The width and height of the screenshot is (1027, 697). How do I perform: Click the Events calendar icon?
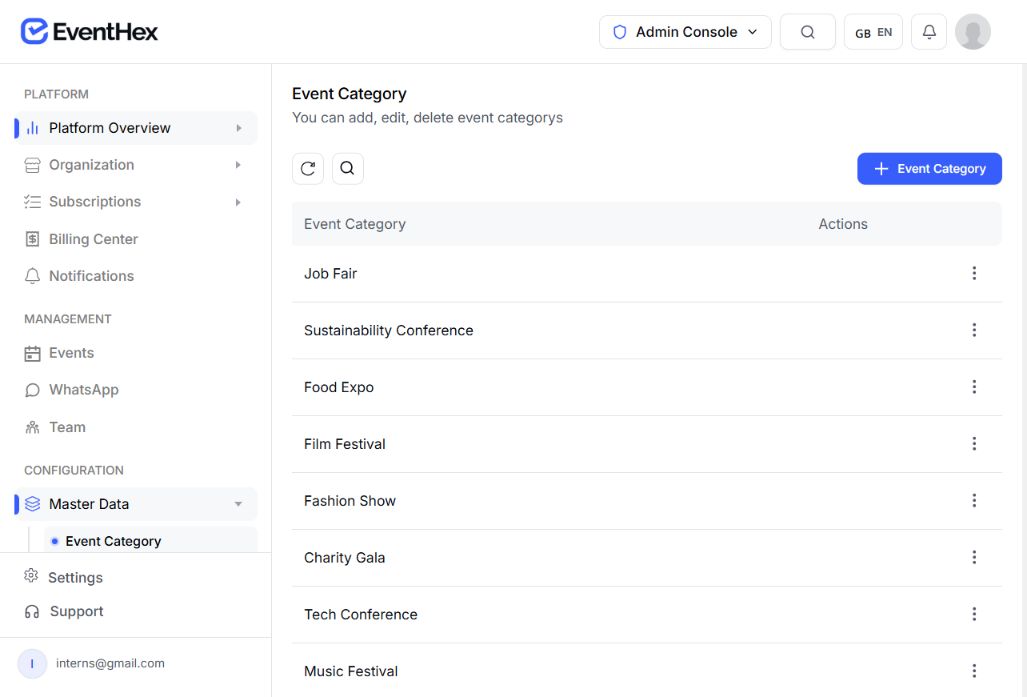(32, 354)
